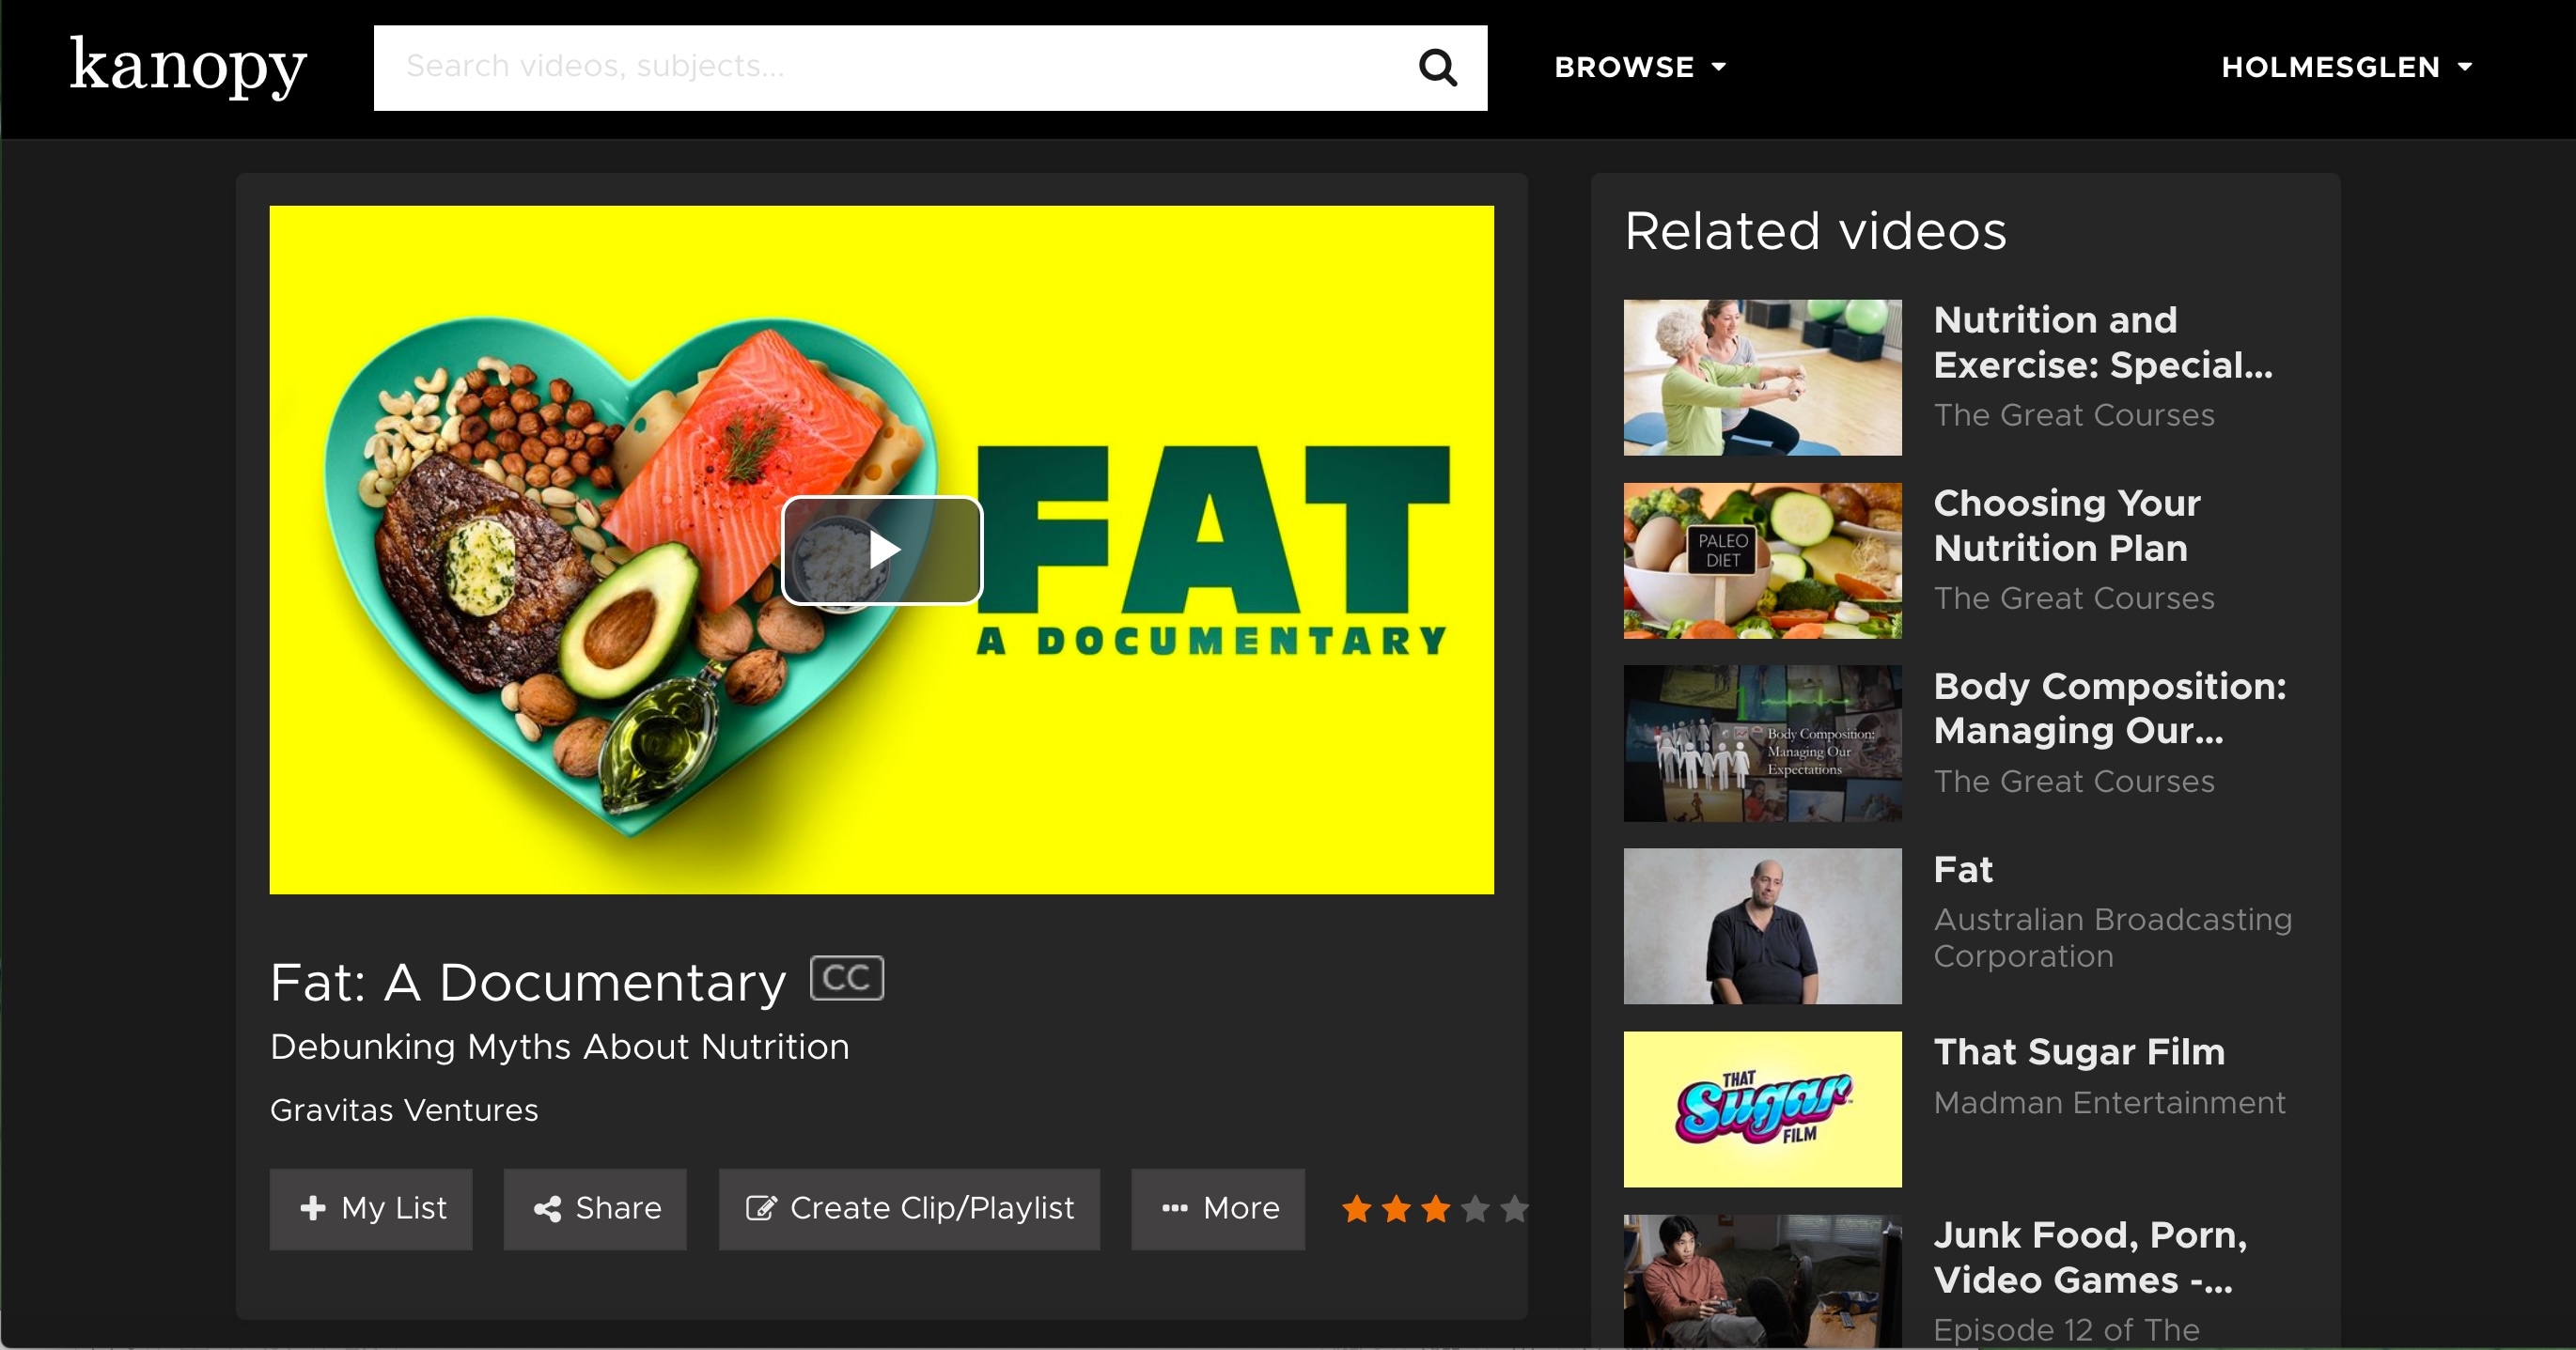Screen dimensions: 2576x1350
Task: Open That Sugar Film thumbnail
Action: (1762, 1109)
